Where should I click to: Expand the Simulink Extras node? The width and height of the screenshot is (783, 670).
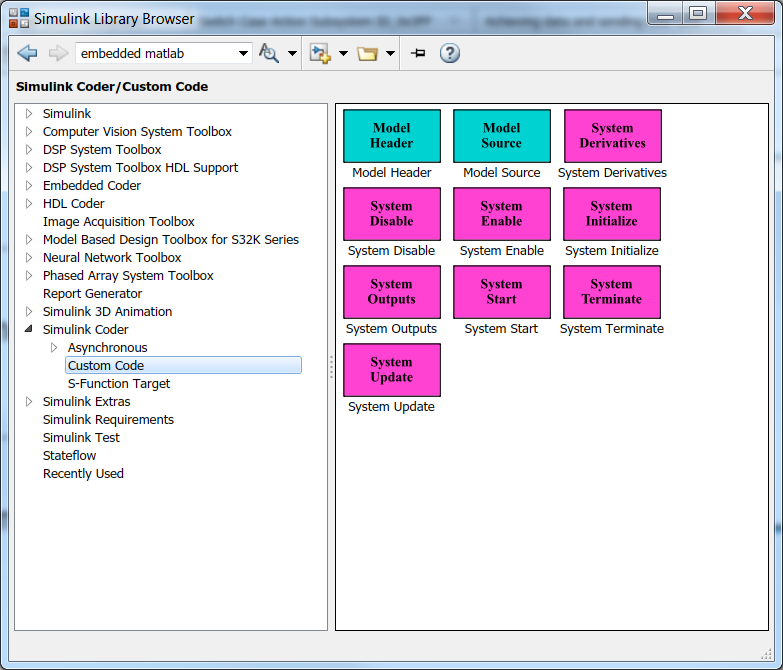[x=29, y=401]
